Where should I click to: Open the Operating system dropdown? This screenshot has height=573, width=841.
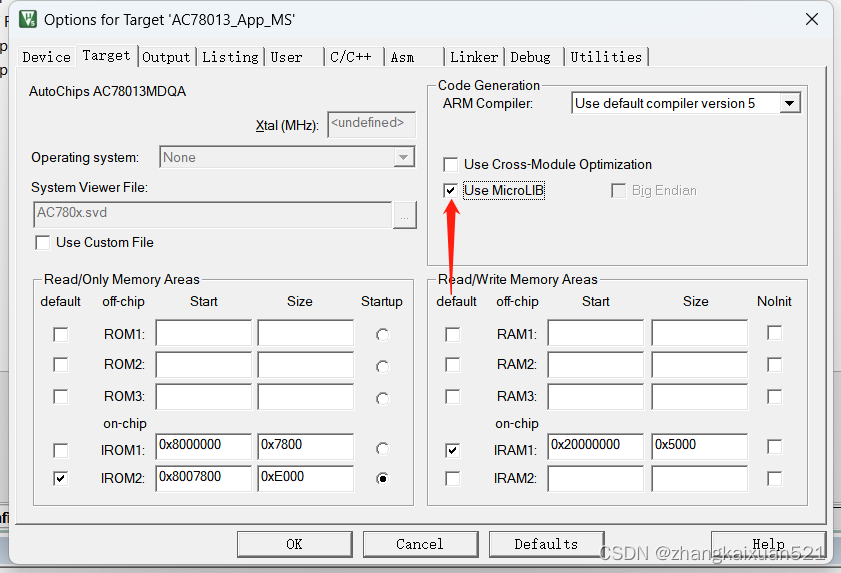[403, 157]
